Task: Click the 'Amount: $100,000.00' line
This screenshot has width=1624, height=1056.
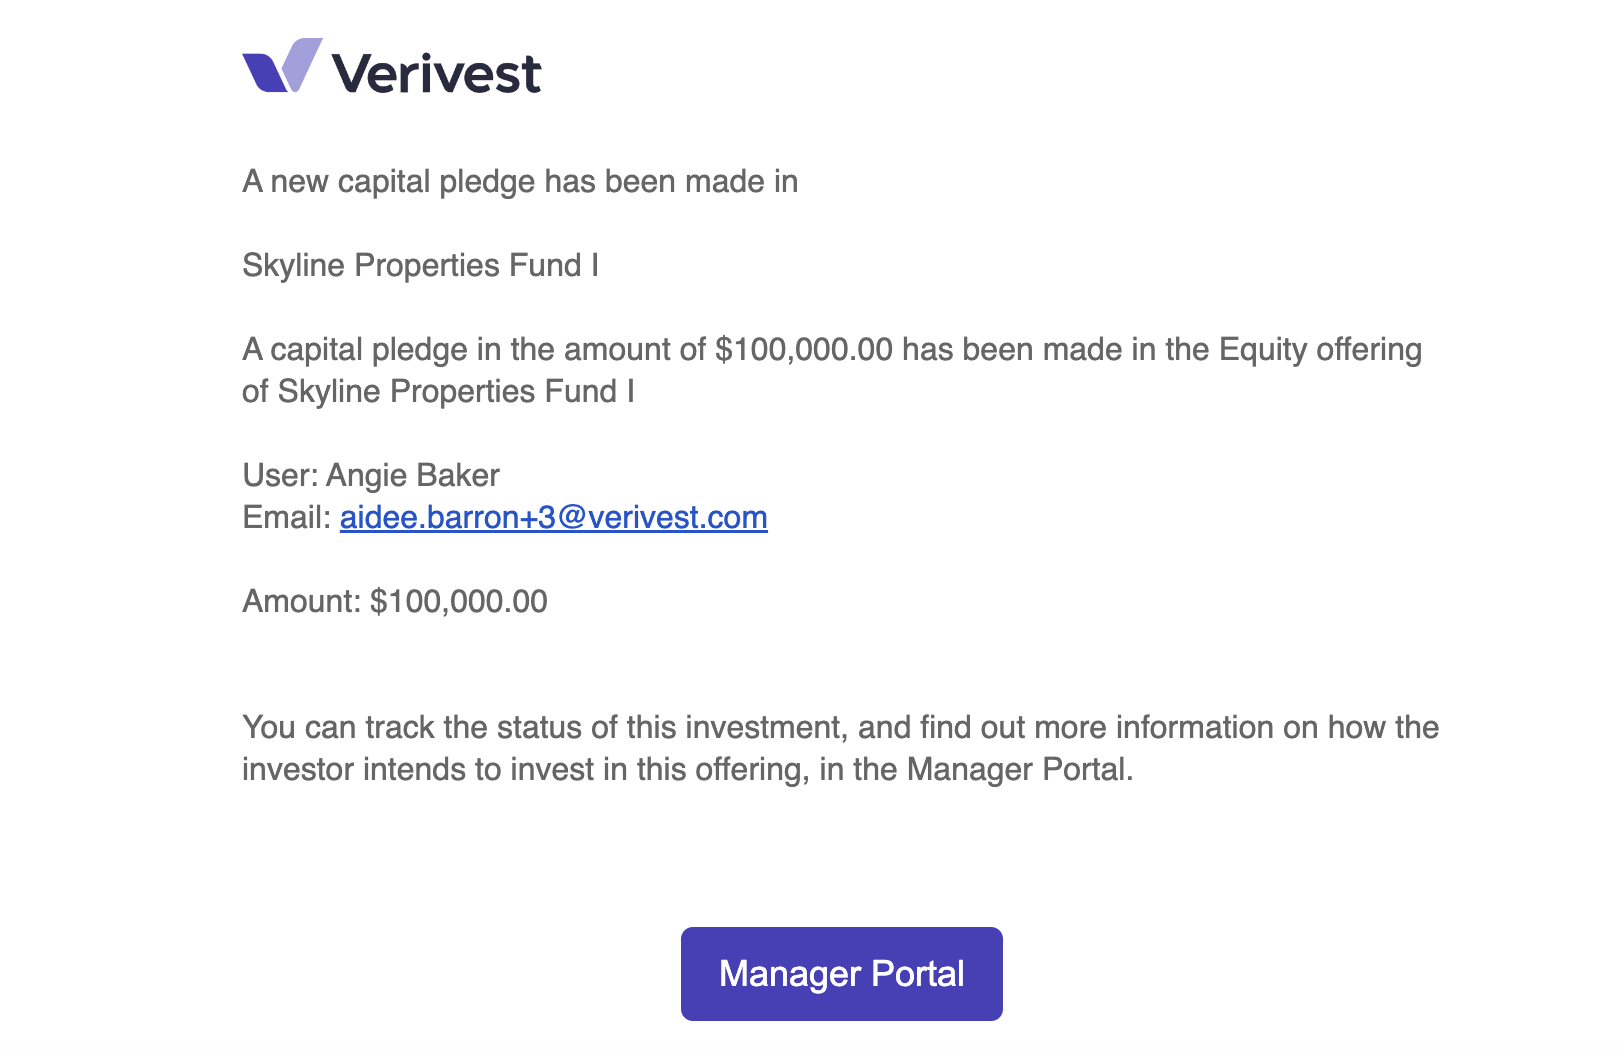Action: pyautogui.click(x=395, y=601)
